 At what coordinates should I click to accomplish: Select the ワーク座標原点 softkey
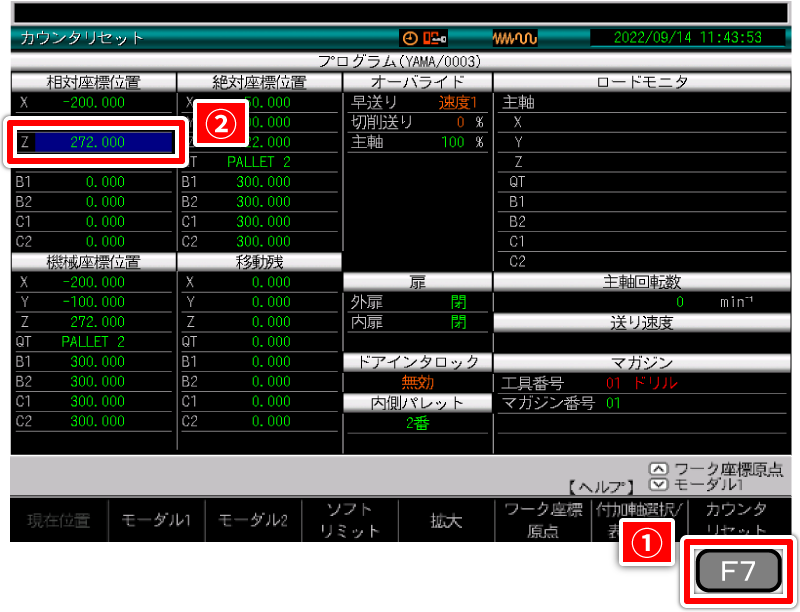pyautogui.click(x=543, y=520)
